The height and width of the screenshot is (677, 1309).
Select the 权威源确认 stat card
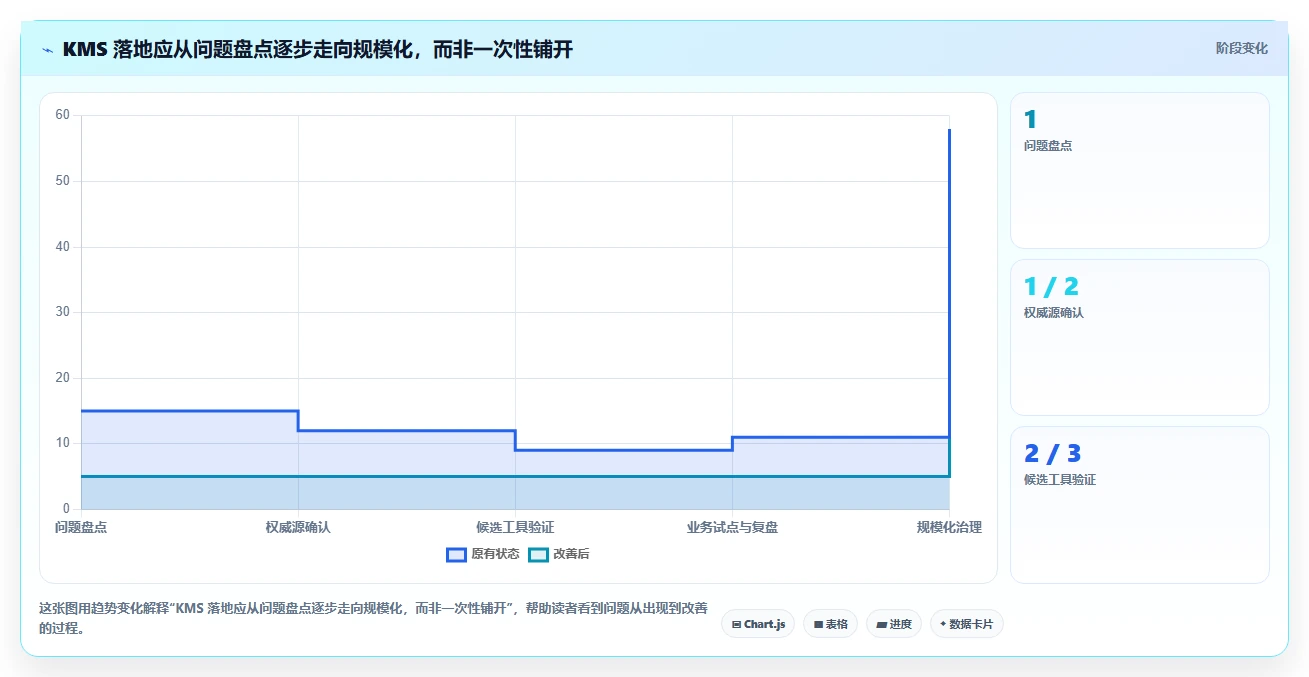pyautogui.click(x=1140, y=337)
